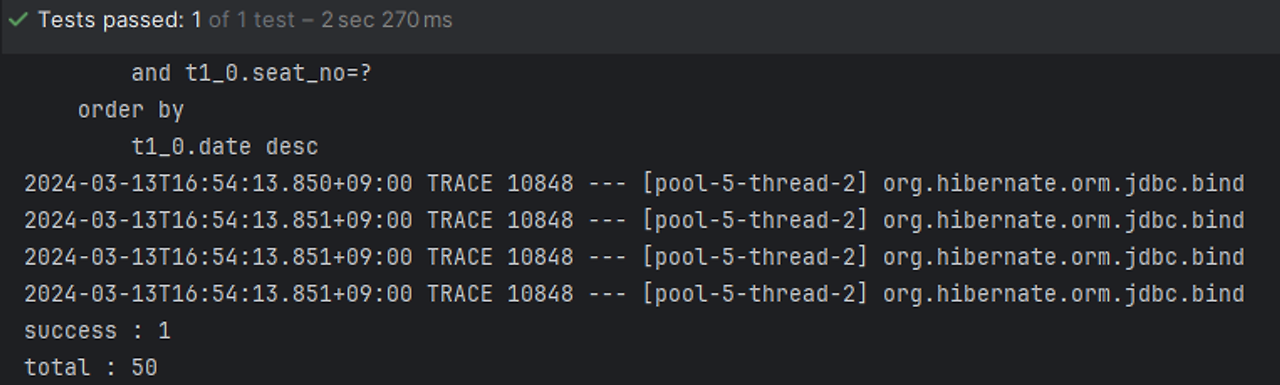Select the "t1_0.date desc" console line
This screenshot has height=385, width=1280.
[x=225, y=147]
